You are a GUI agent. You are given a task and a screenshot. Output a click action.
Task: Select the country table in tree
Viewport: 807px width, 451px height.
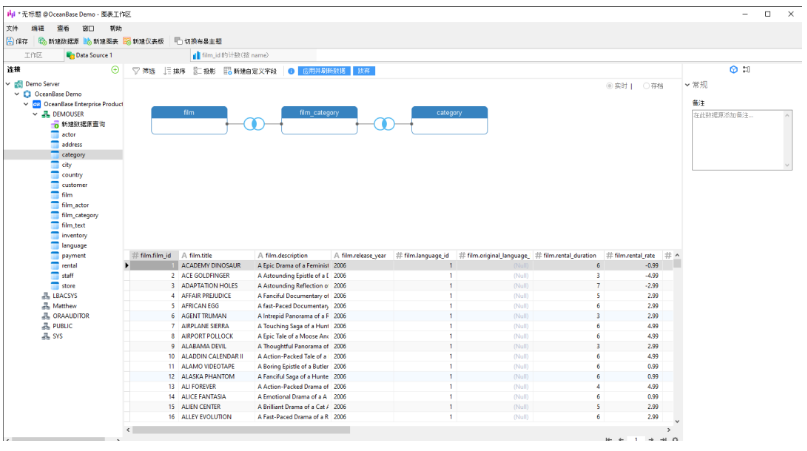(x=72, y=175)
